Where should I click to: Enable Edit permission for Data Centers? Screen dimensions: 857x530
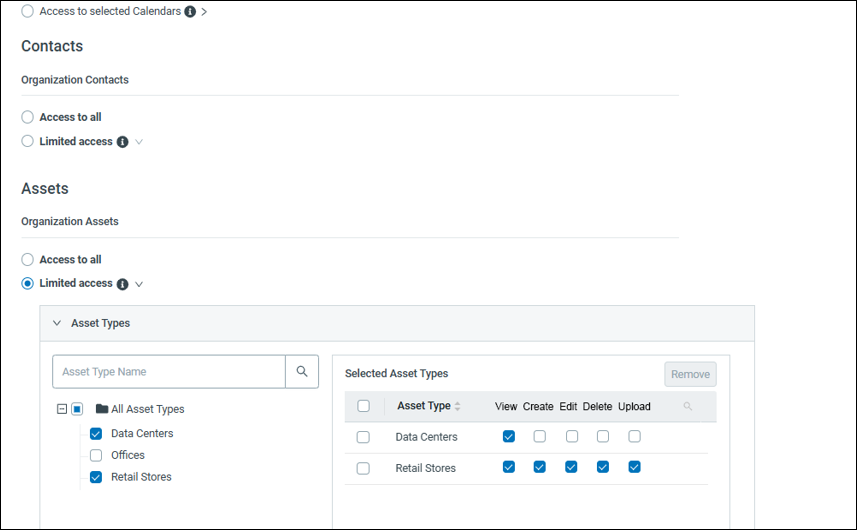click(x=572, y=436)
